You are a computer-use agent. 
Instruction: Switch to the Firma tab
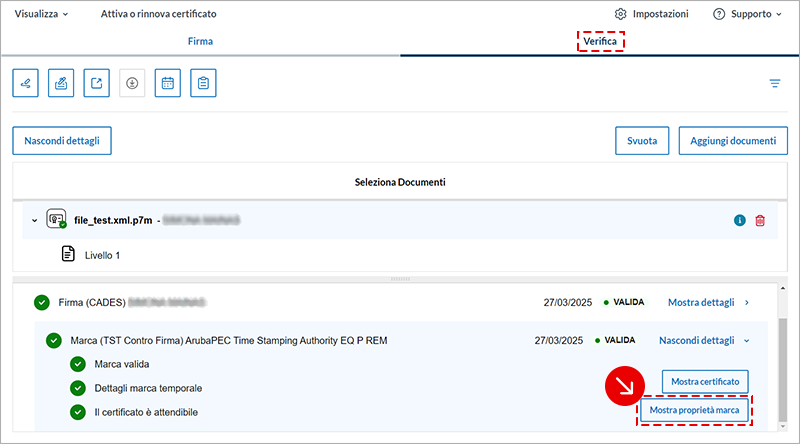(x=200, y=42)
